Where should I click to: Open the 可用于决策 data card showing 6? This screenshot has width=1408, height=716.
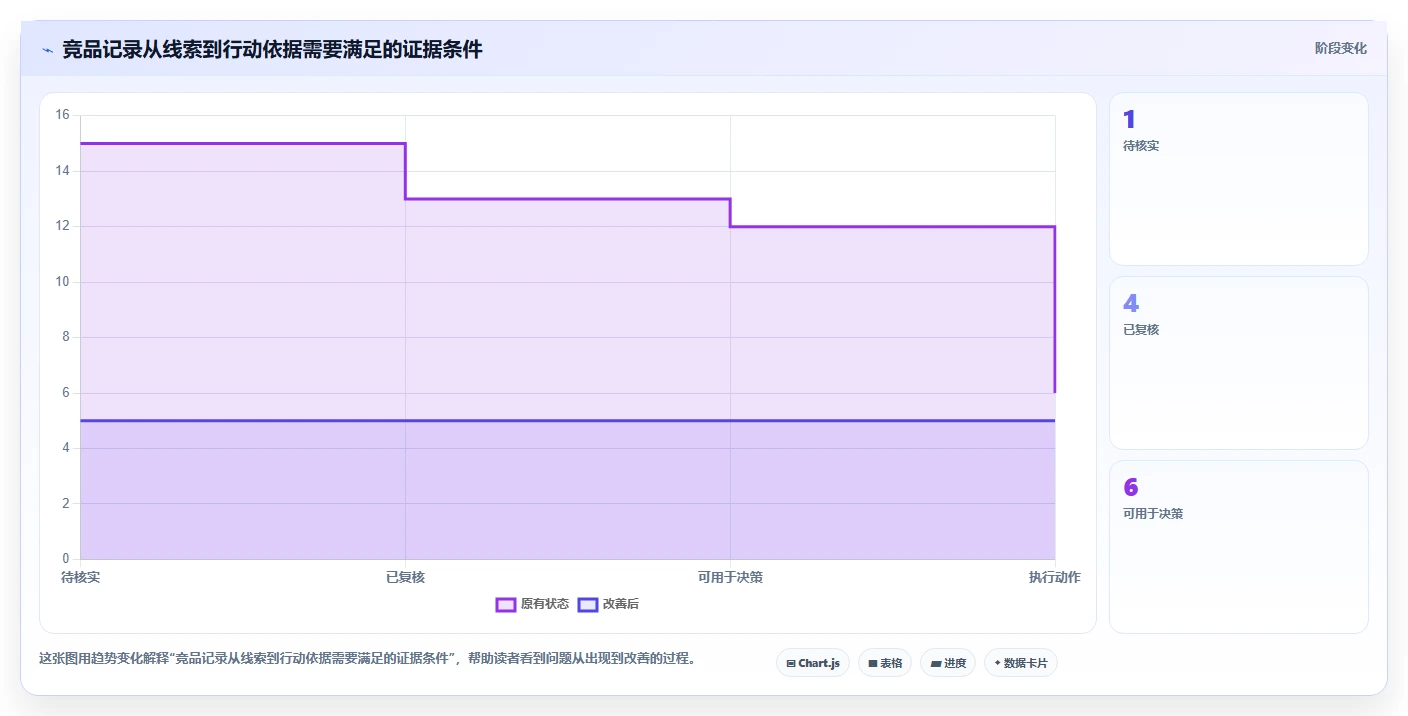point(1238,547)
